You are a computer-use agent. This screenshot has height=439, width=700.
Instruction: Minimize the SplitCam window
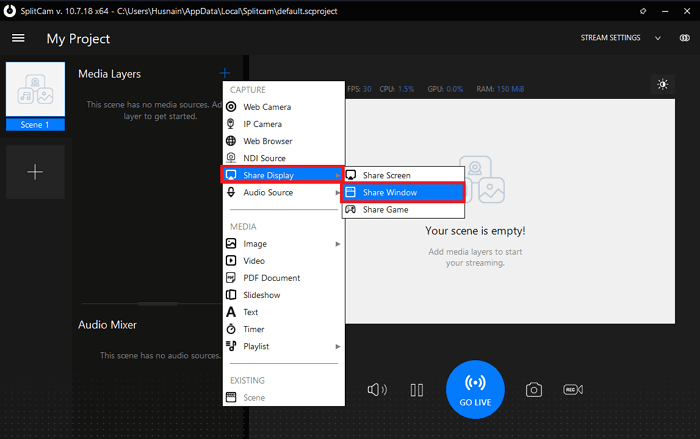pos(665,11)
